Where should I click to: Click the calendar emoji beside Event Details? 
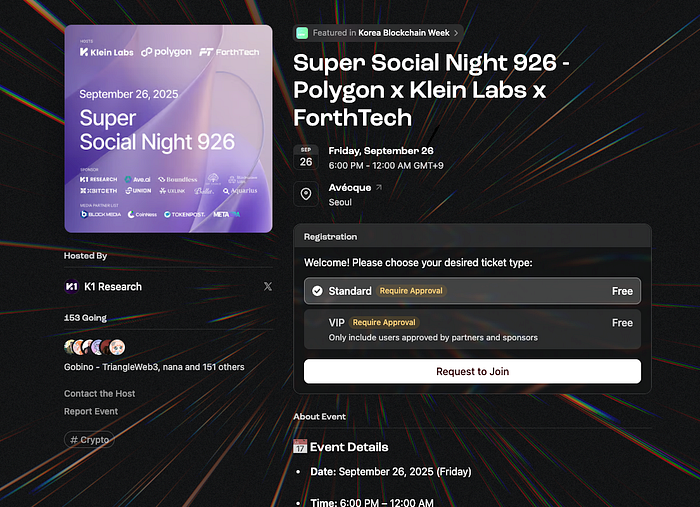point(300,447)
